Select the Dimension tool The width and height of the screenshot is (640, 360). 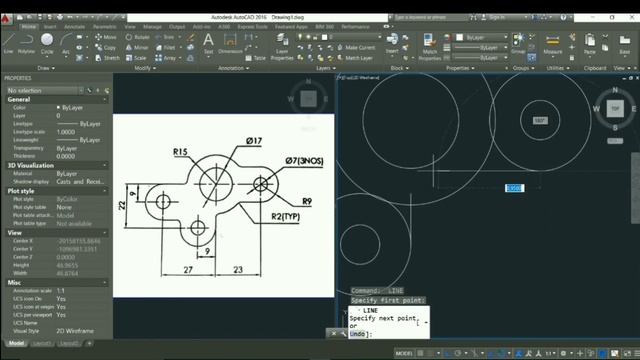point(230,43)
